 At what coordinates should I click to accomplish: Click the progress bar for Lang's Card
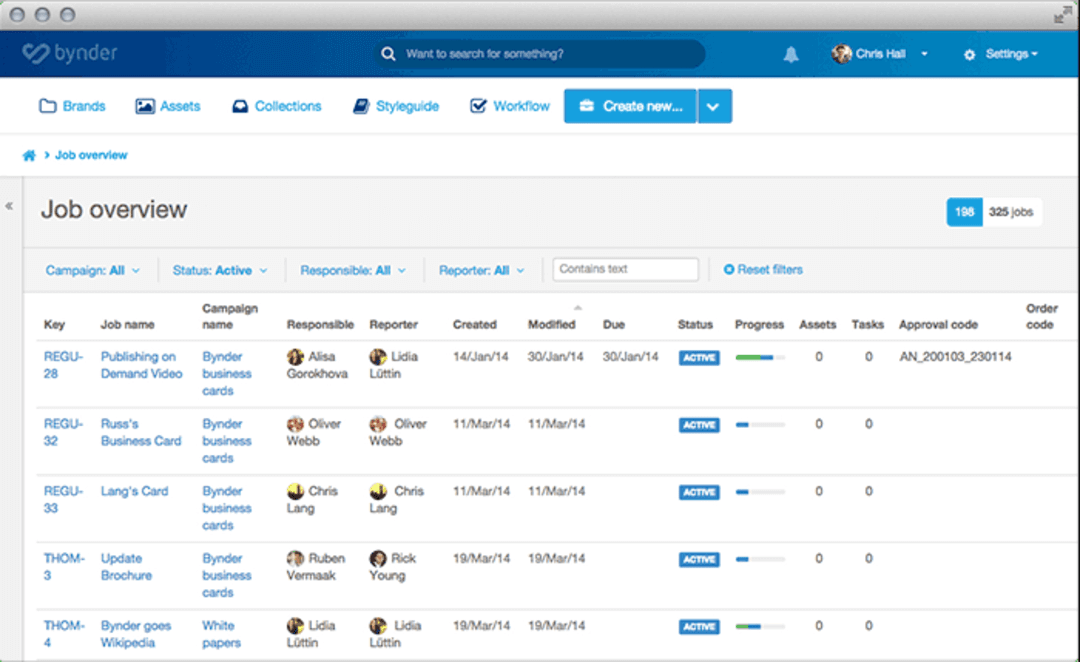(x=759, y=492)
